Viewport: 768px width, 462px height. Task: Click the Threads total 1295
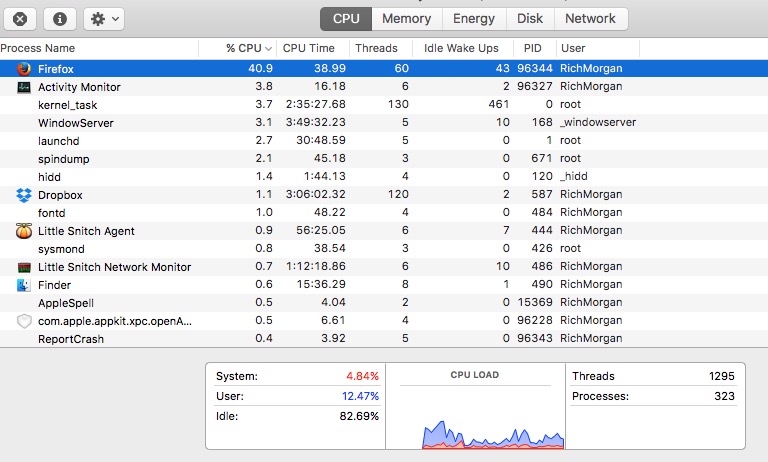[721, 376]
